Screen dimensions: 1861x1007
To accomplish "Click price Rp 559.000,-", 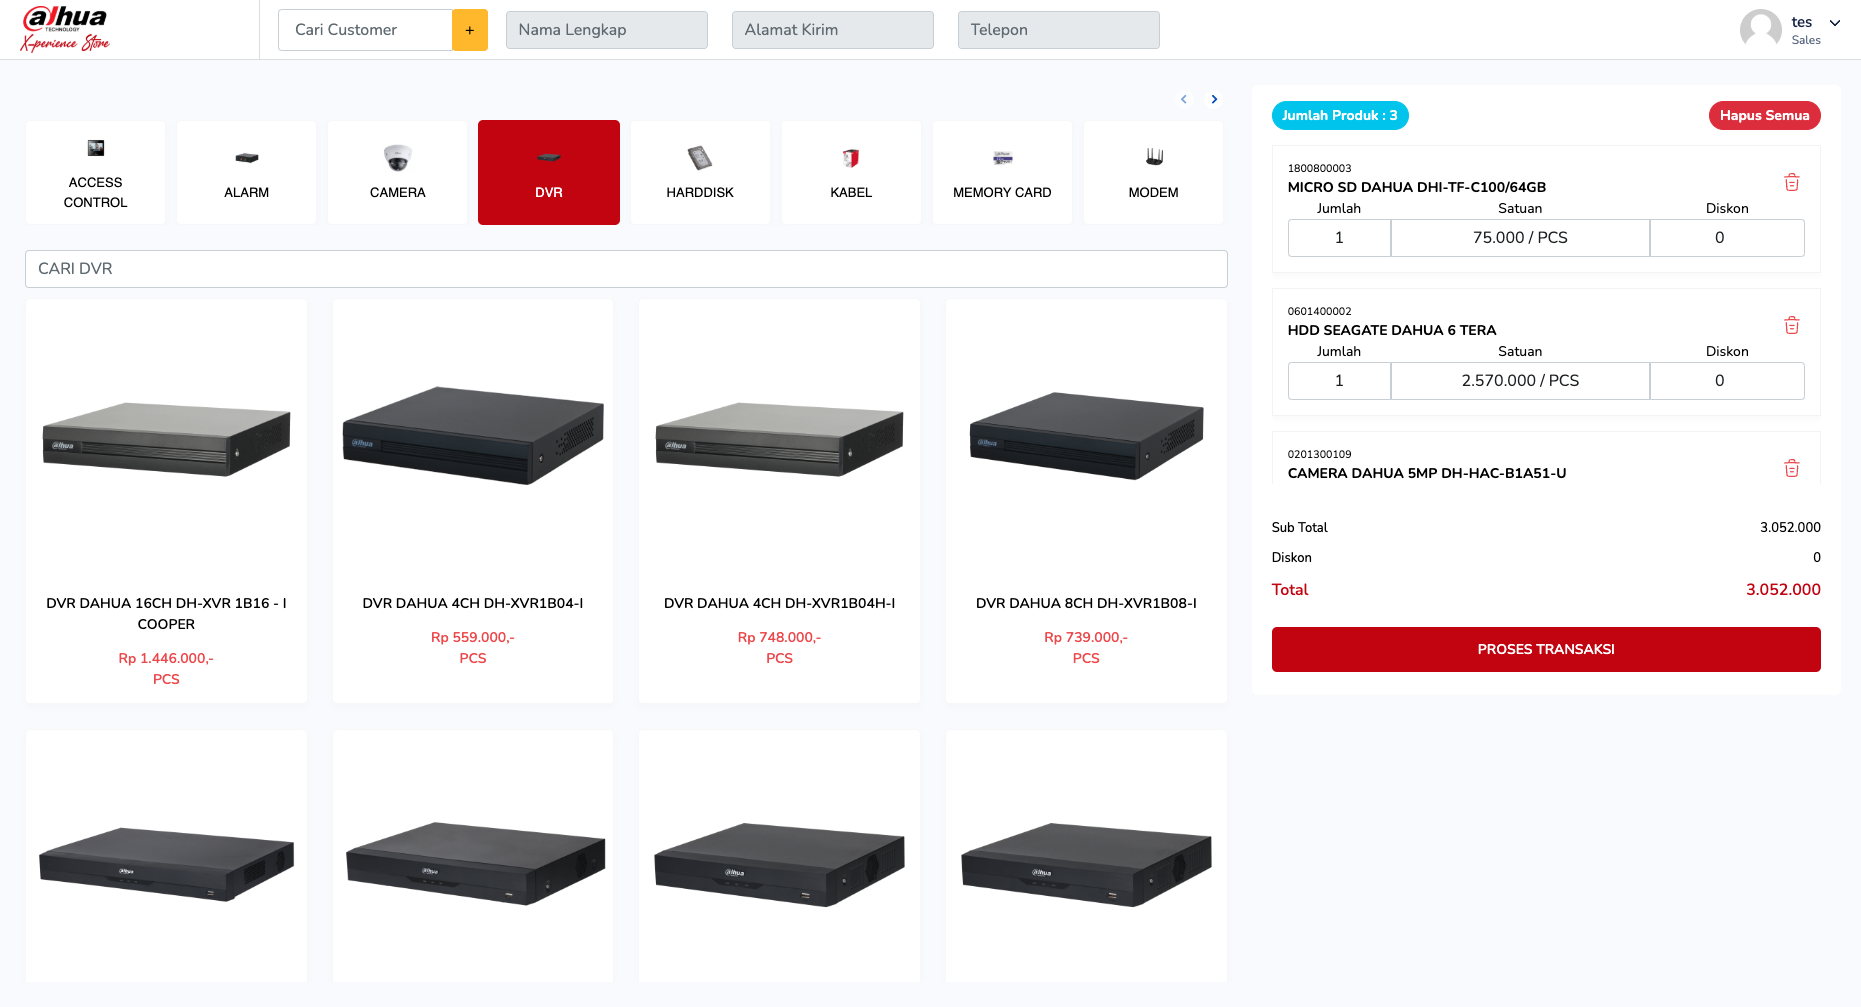I will (473, 637).
